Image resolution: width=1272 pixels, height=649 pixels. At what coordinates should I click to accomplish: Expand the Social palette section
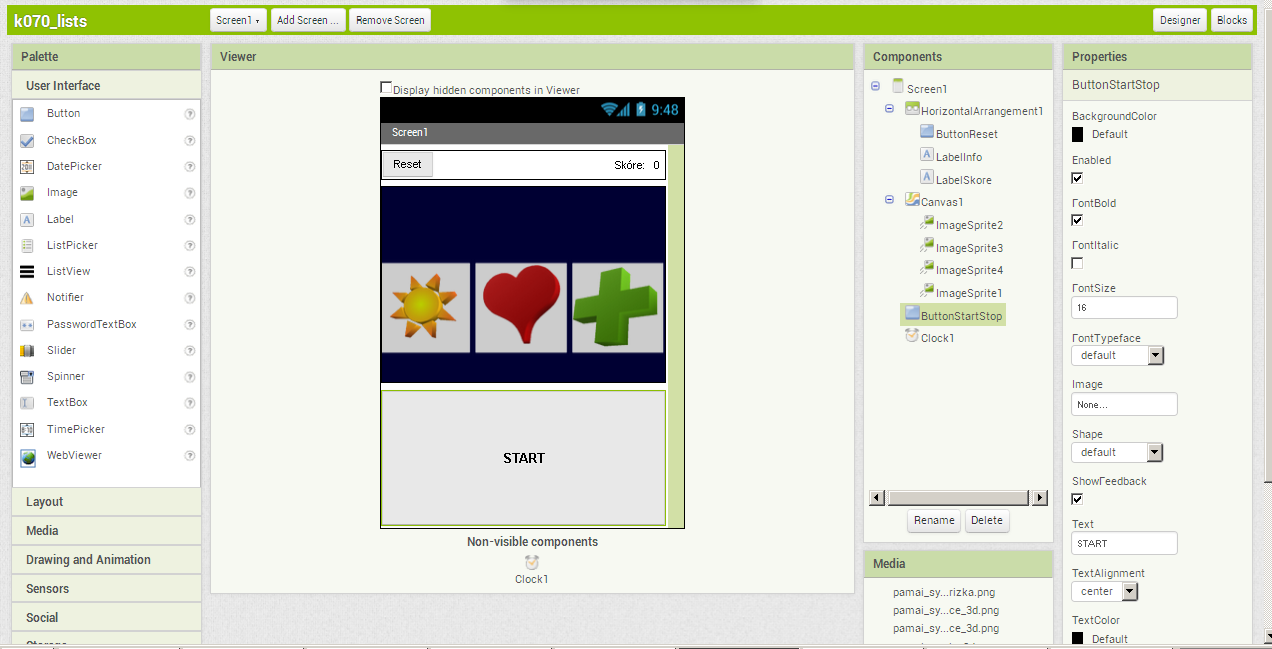point(107,618)
